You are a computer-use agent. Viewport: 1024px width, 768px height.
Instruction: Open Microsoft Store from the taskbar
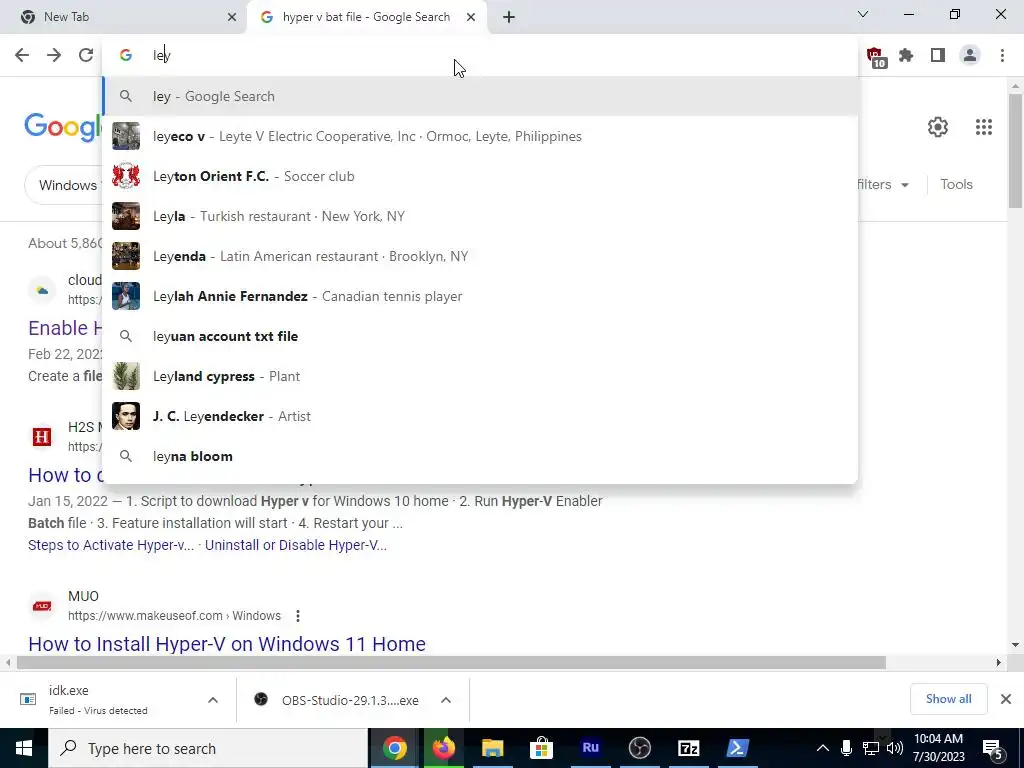[x=541, y=748]
